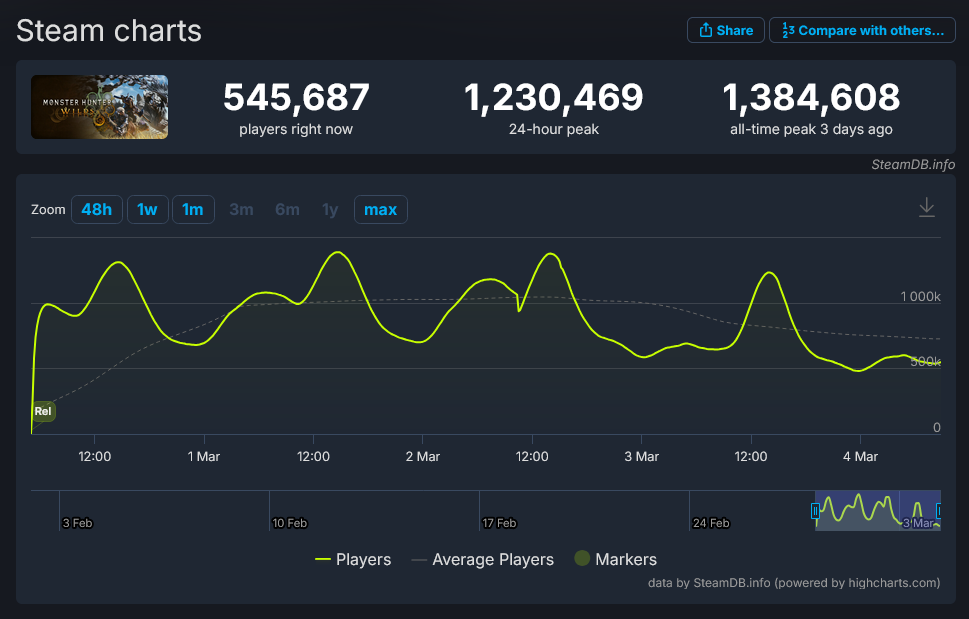Click the right navigator range handle

pyautogui.click(x=938, y=511)
